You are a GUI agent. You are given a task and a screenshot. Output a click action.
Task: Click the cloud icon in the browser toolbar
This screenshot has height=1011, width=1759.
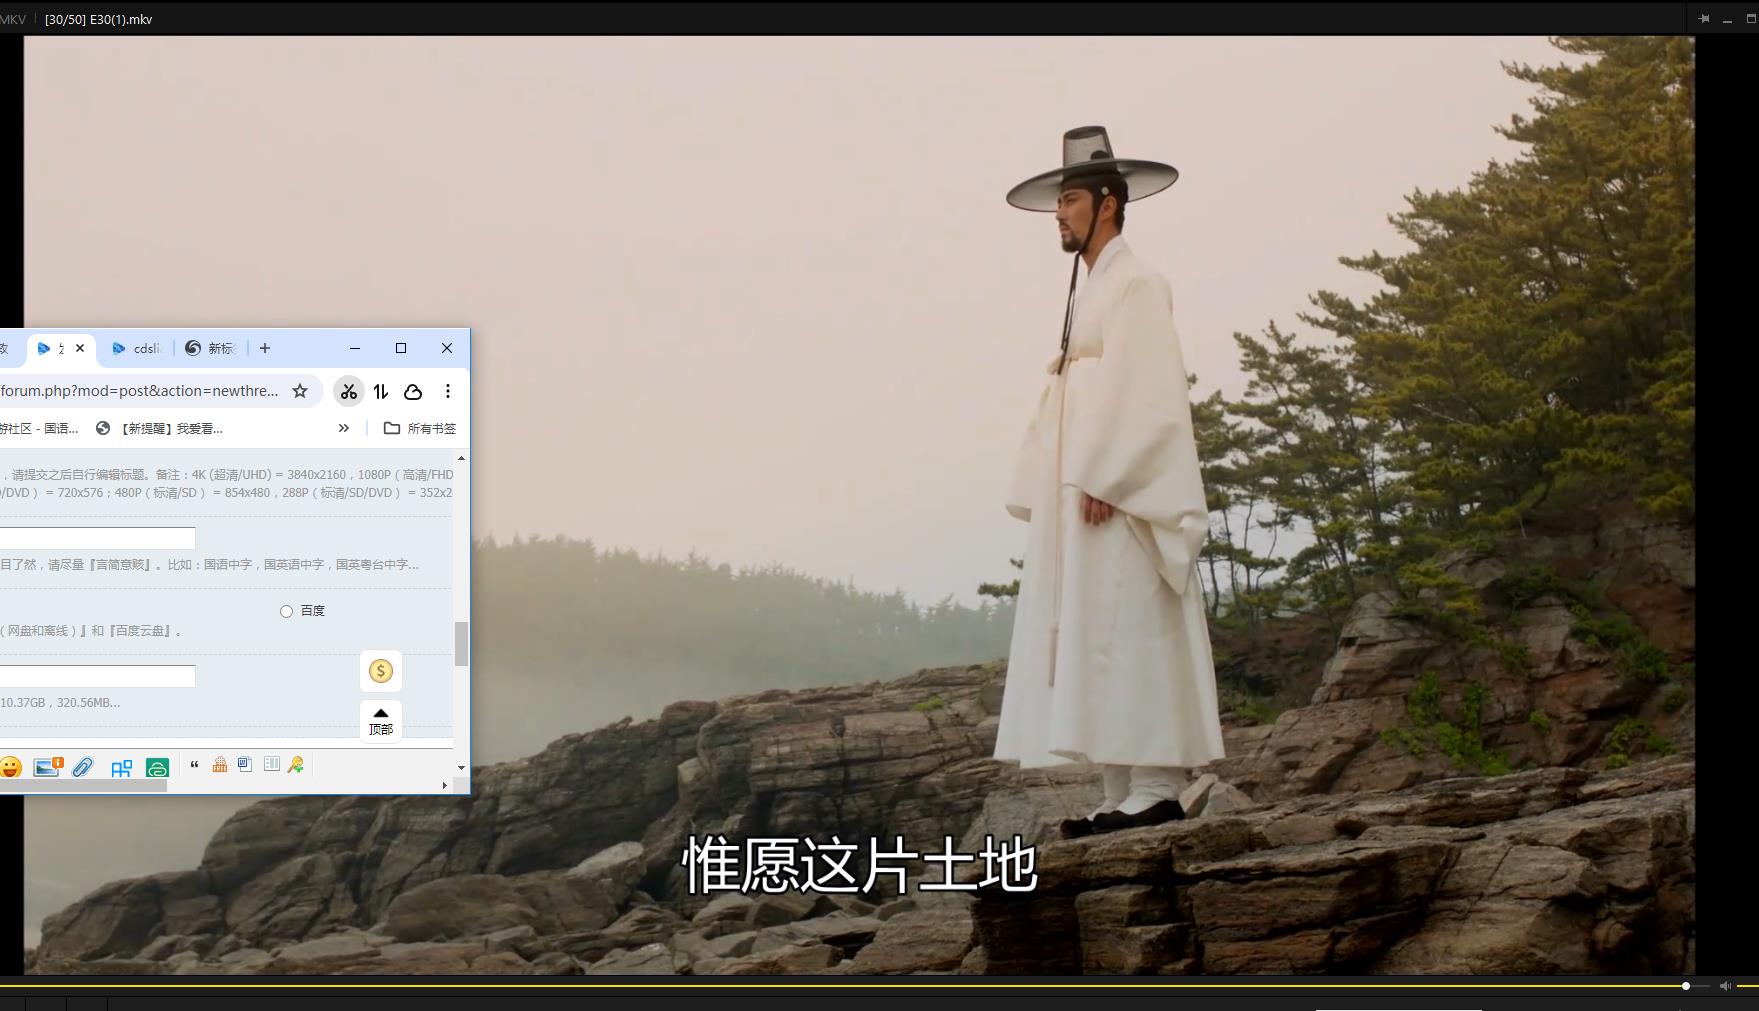pos(412,392)
